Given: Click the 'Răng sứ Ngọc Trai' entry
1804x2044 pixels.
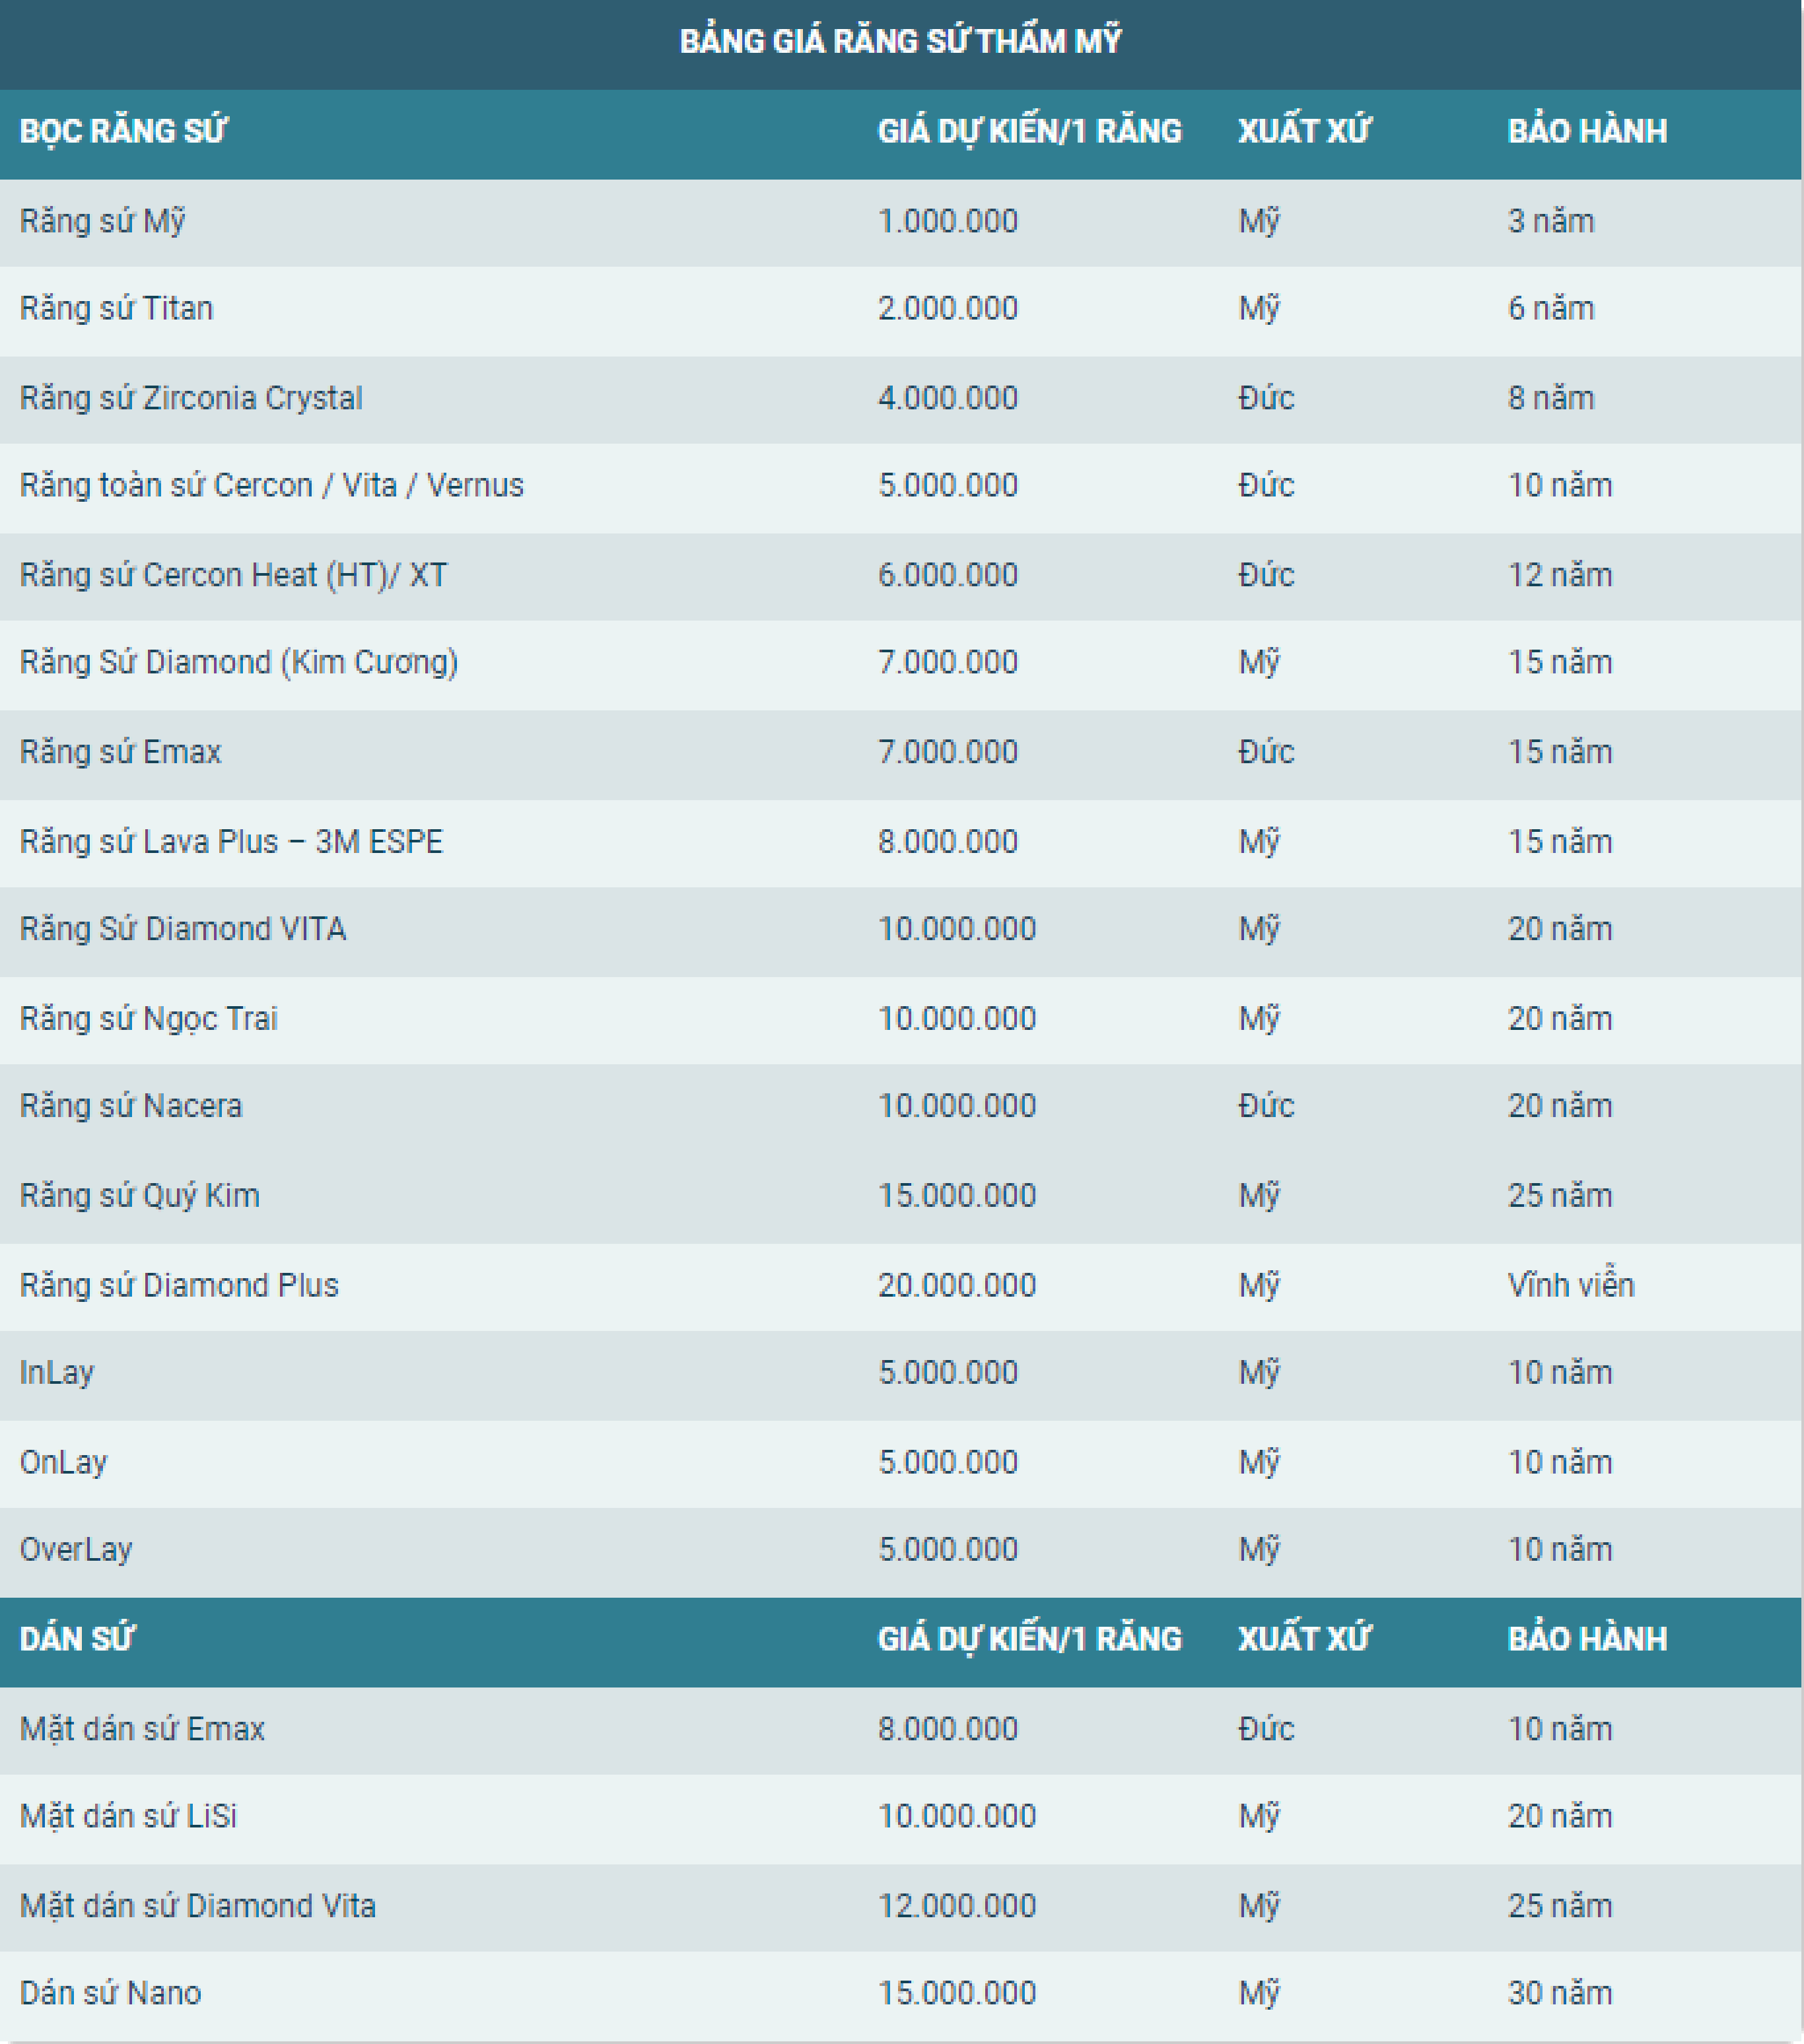Looking at the screenshot, I should click(x=148, y=1019).
